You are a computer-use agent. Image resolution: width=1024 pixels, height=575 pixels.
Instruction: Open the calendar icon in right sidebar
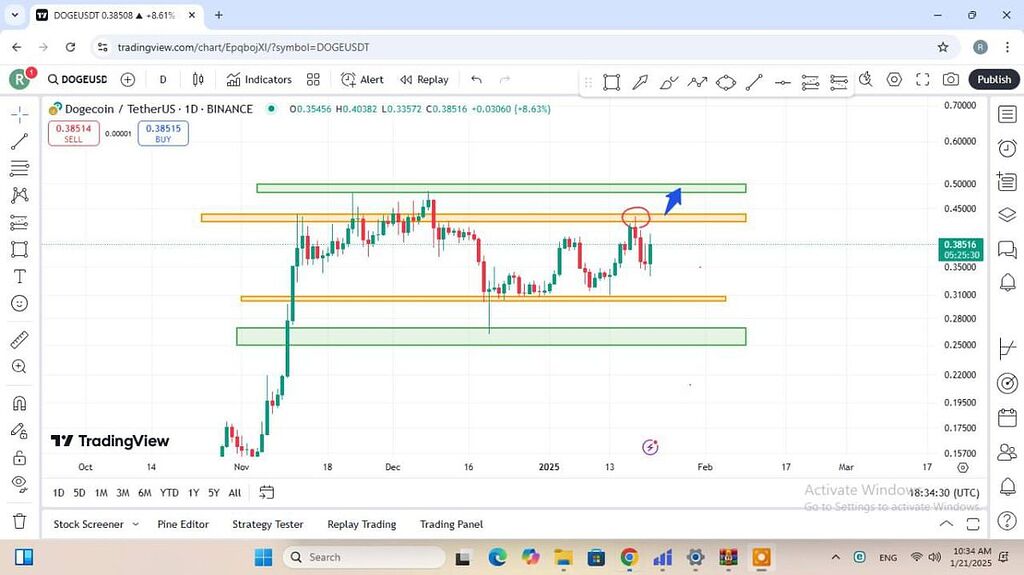click(x=1007, y=417)
